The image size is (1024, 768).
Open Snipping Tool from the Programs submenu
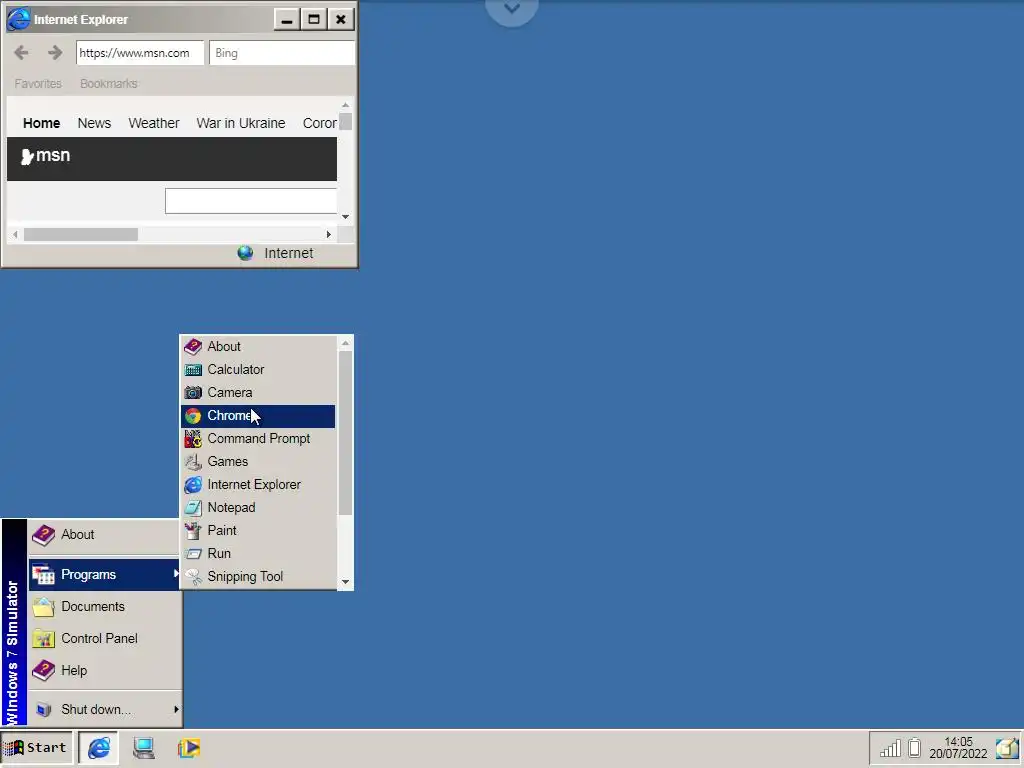click(x=258, y=577)
